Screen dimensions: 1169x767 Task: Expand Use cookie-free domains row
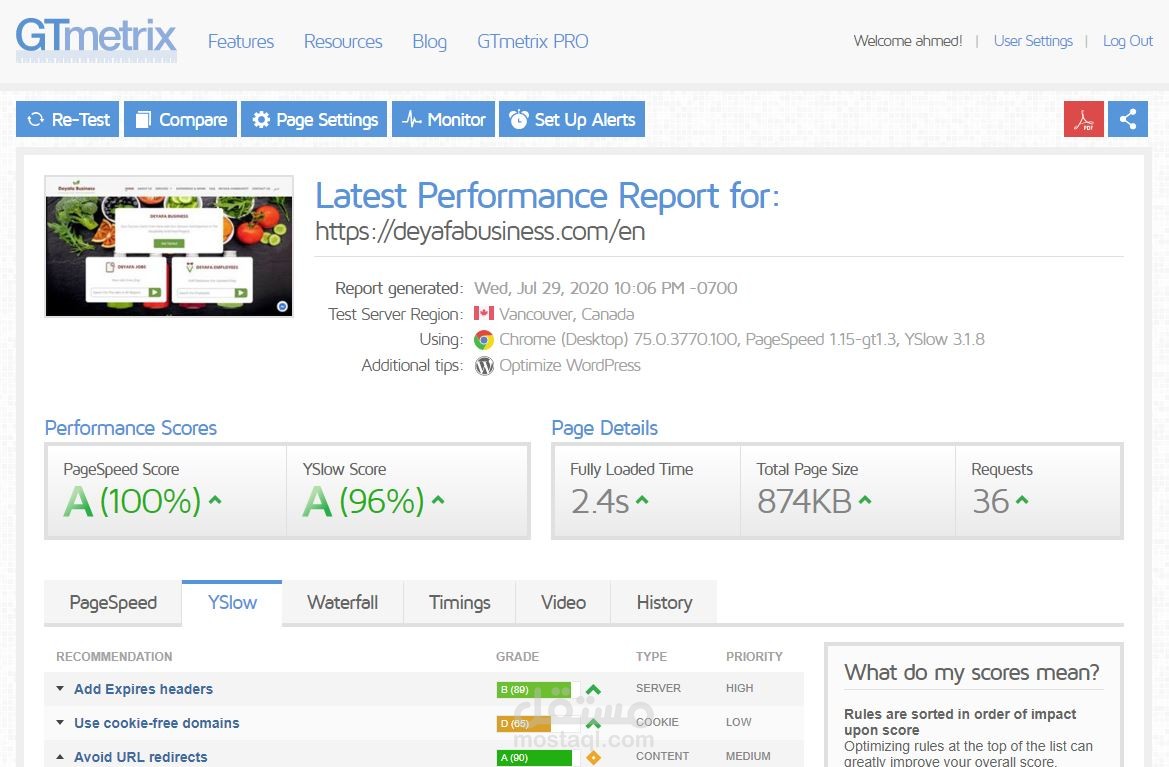(60, 722)
